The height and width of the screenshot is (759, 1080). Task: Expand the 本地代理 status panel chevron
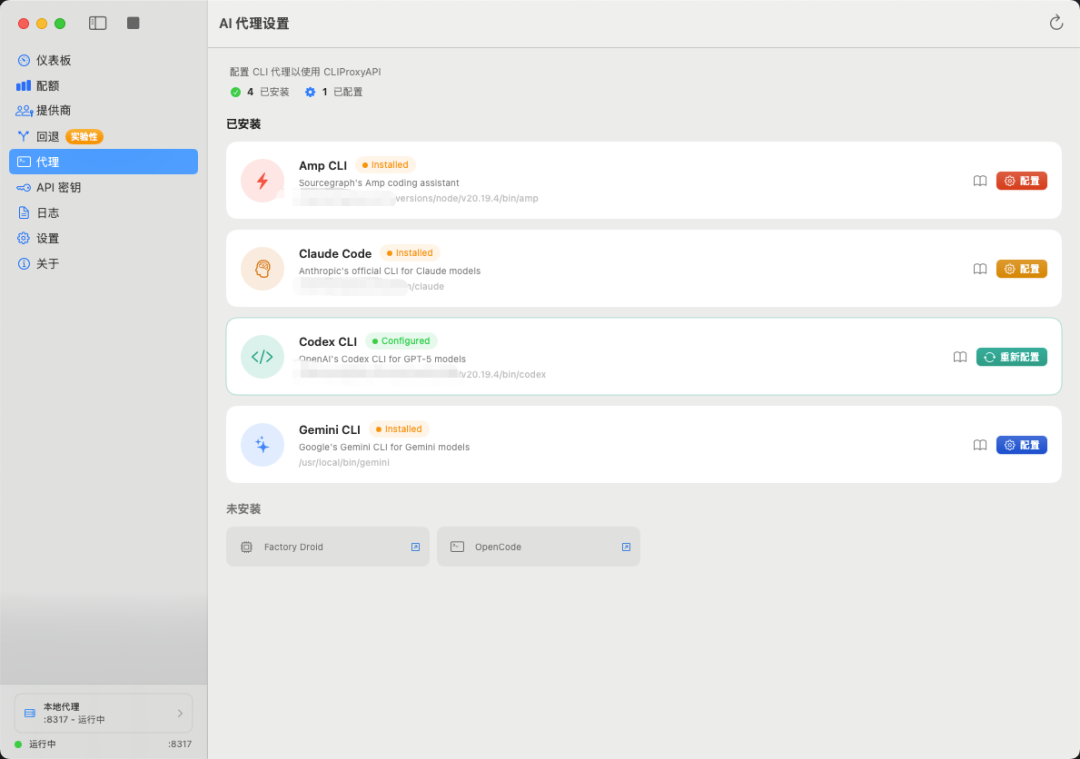[x=180, y=713]
